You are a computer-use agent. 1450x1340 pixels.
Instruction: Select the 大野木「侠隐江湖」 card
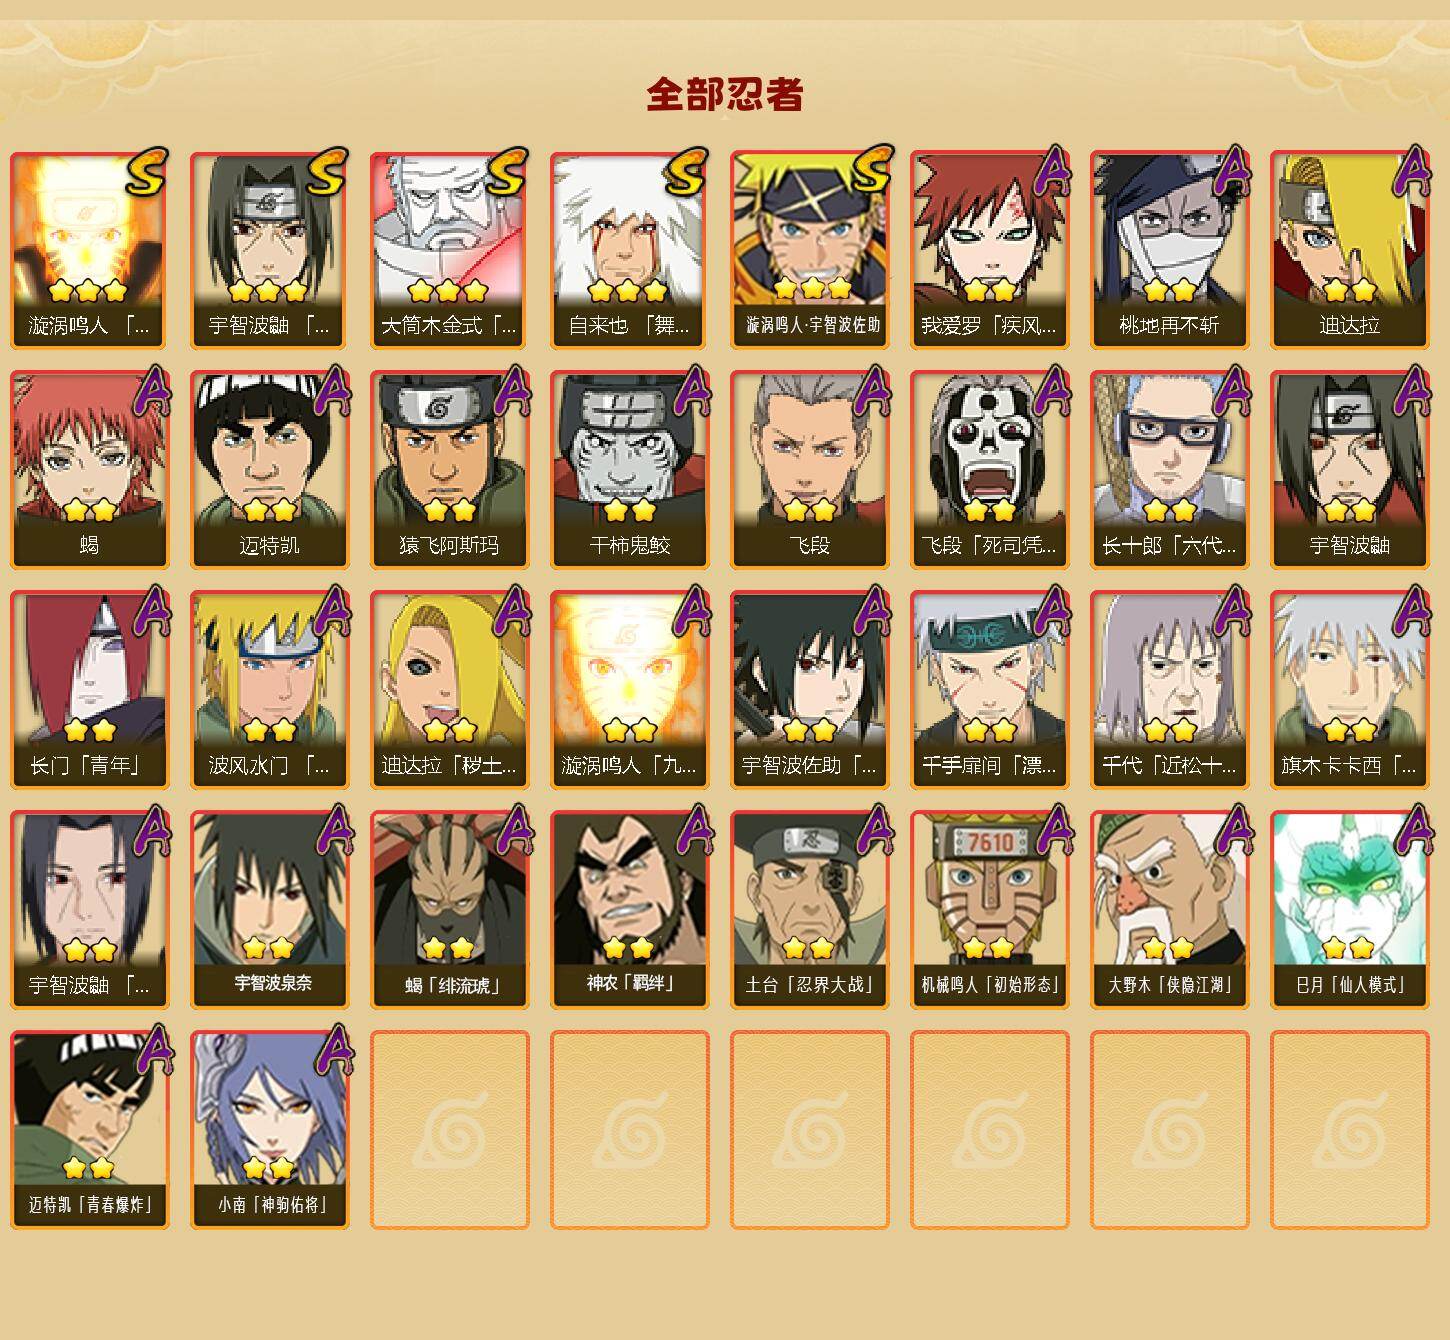pos(1169,910)
